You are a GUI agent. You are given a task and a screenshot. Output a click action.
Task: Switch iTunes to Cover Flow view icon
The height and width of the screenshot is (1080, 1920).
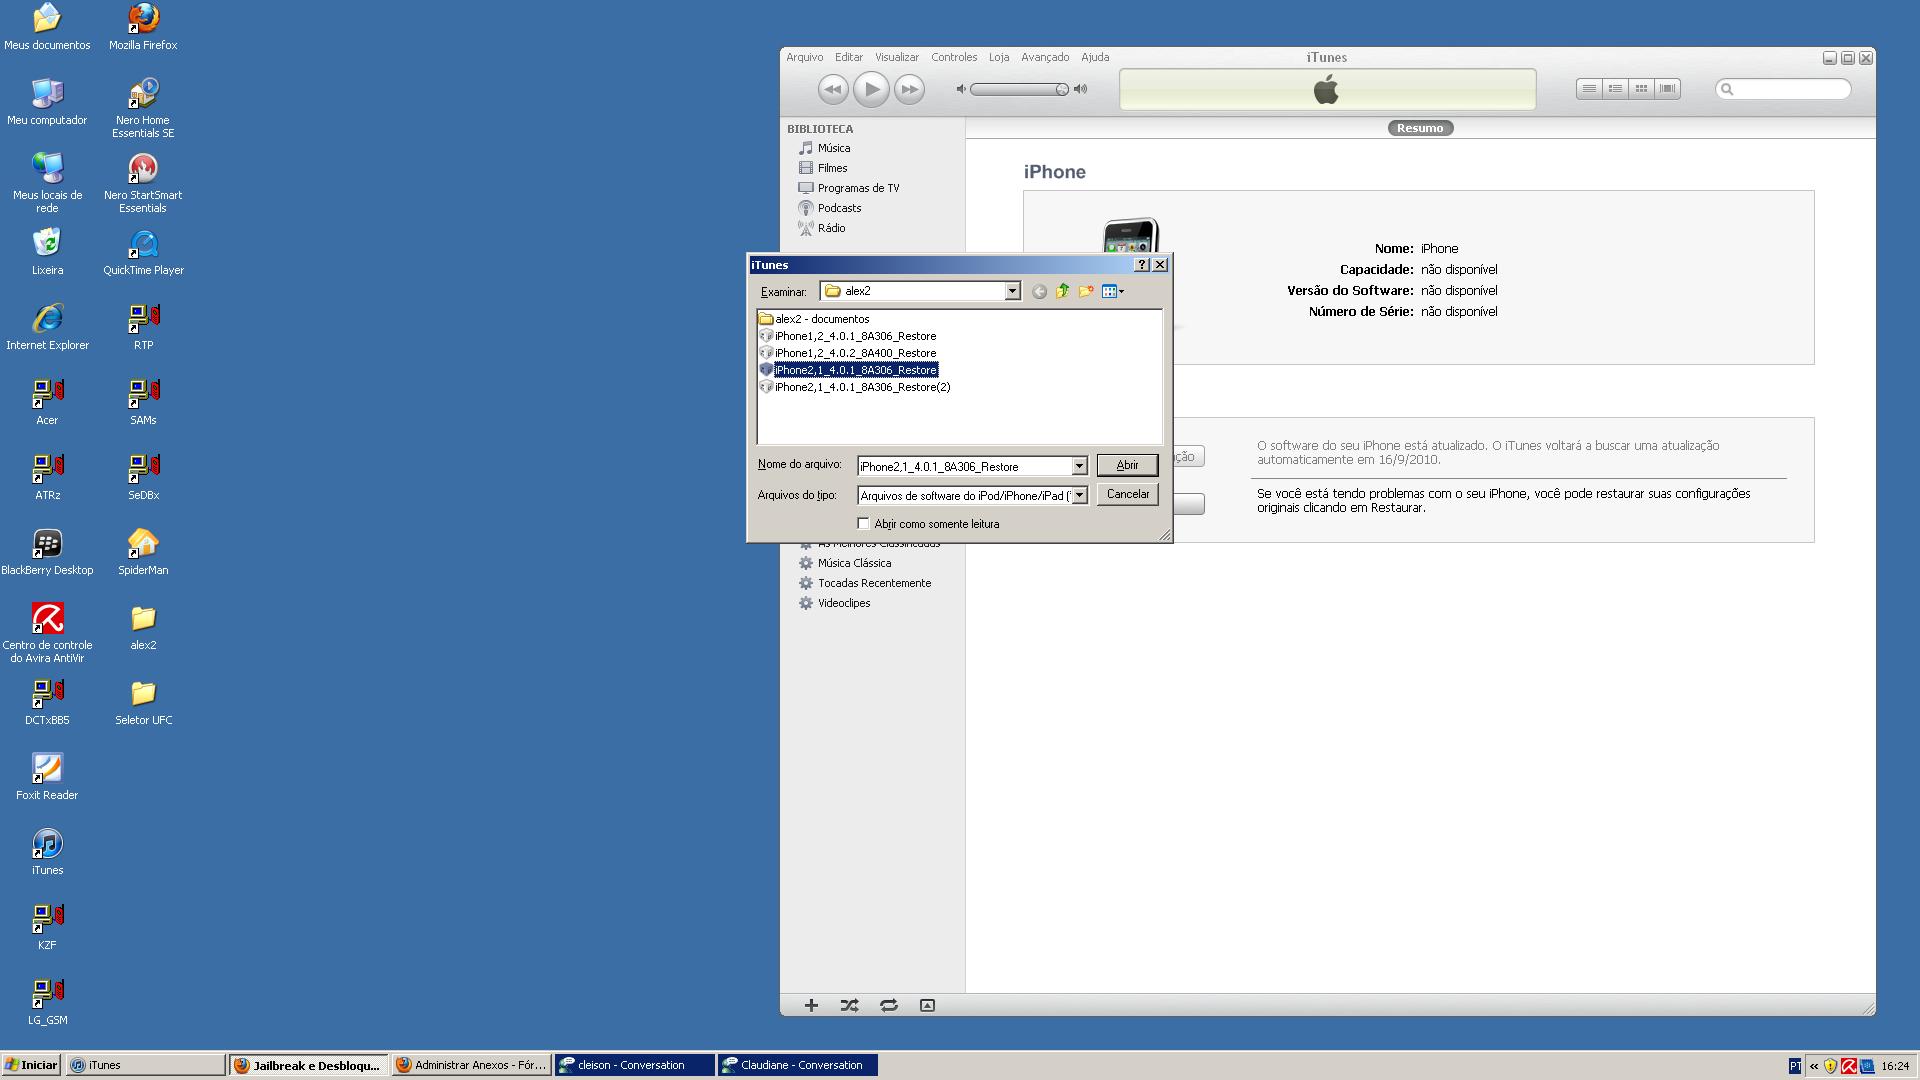coord(1667,89)
